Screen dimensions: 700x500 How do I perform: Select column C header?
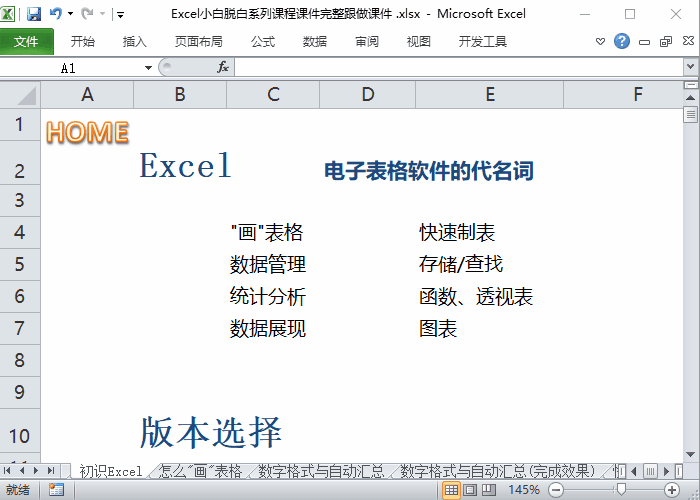click(273, 95)
